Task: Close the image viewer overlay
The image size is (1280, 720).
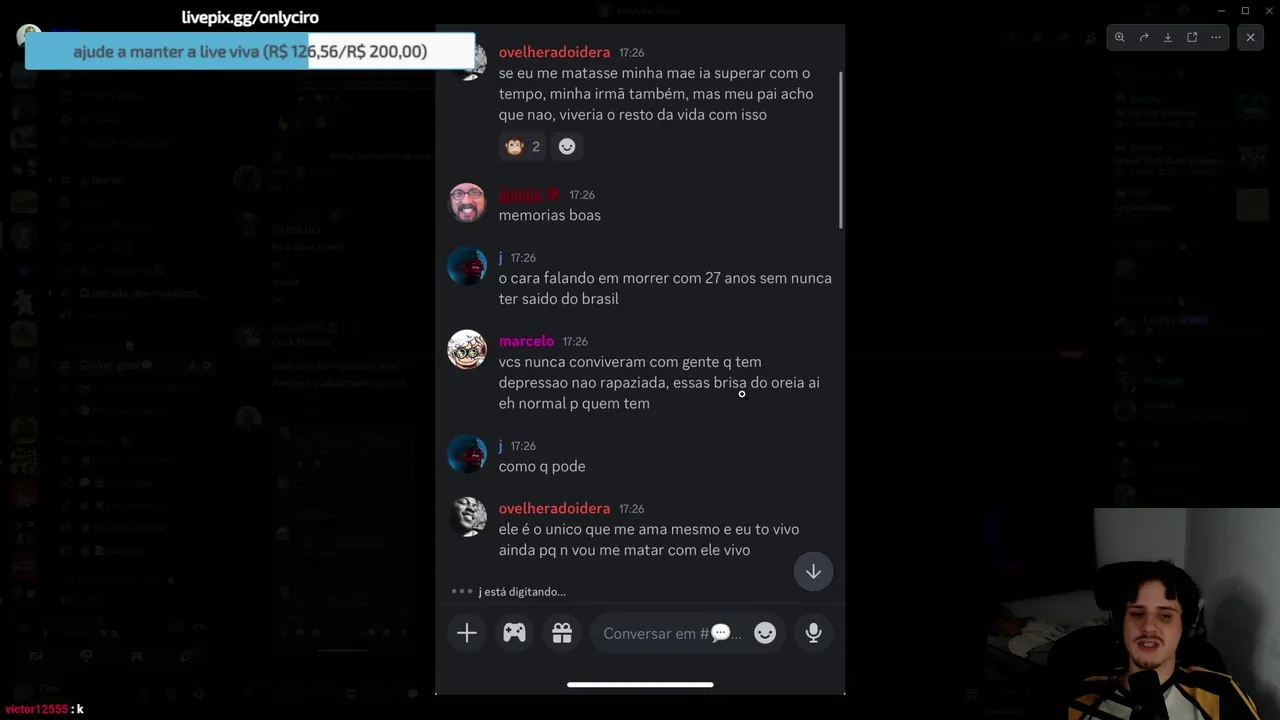Action: coord(1250,37)
